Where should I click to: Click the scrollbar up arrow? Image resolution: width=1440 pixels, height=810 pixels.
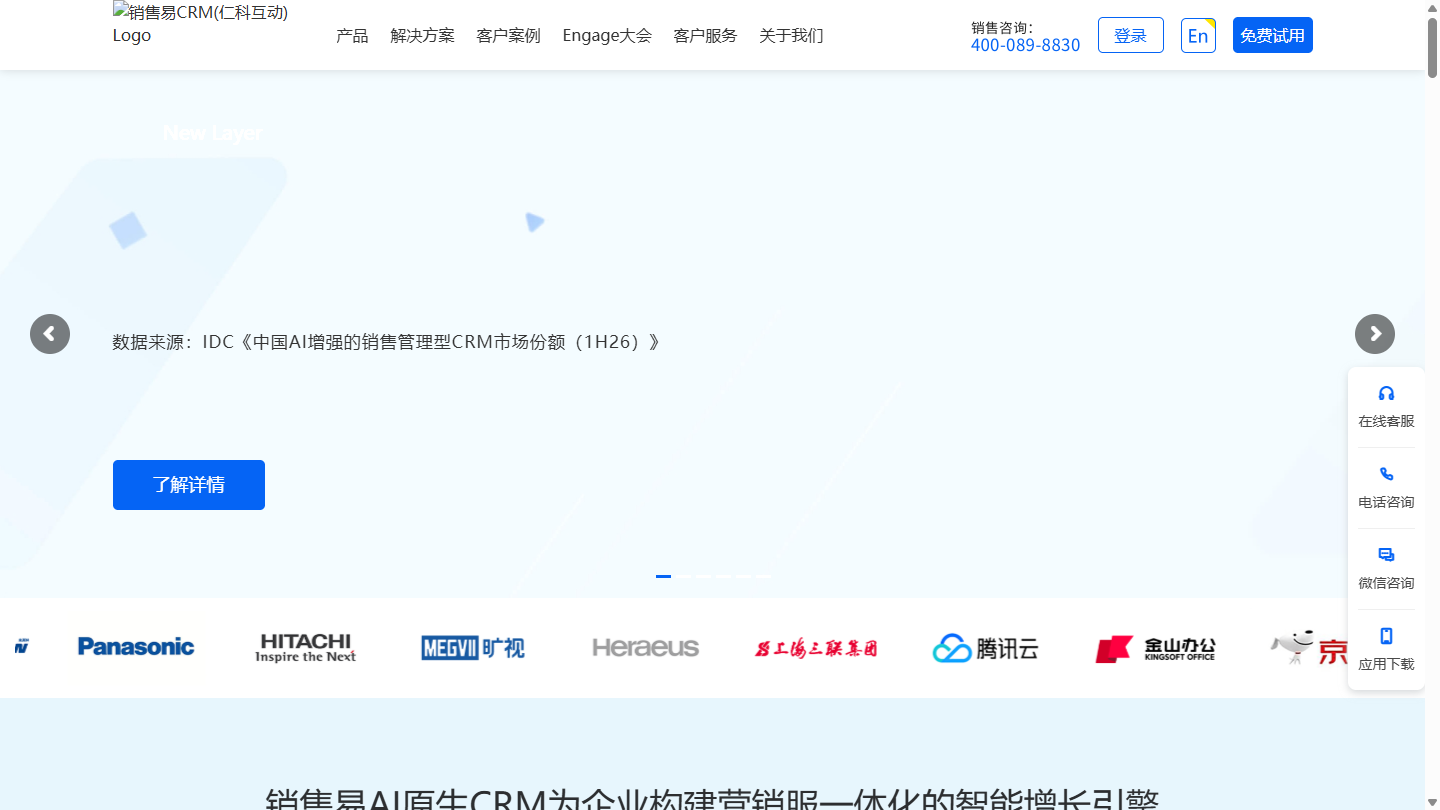1432,8
